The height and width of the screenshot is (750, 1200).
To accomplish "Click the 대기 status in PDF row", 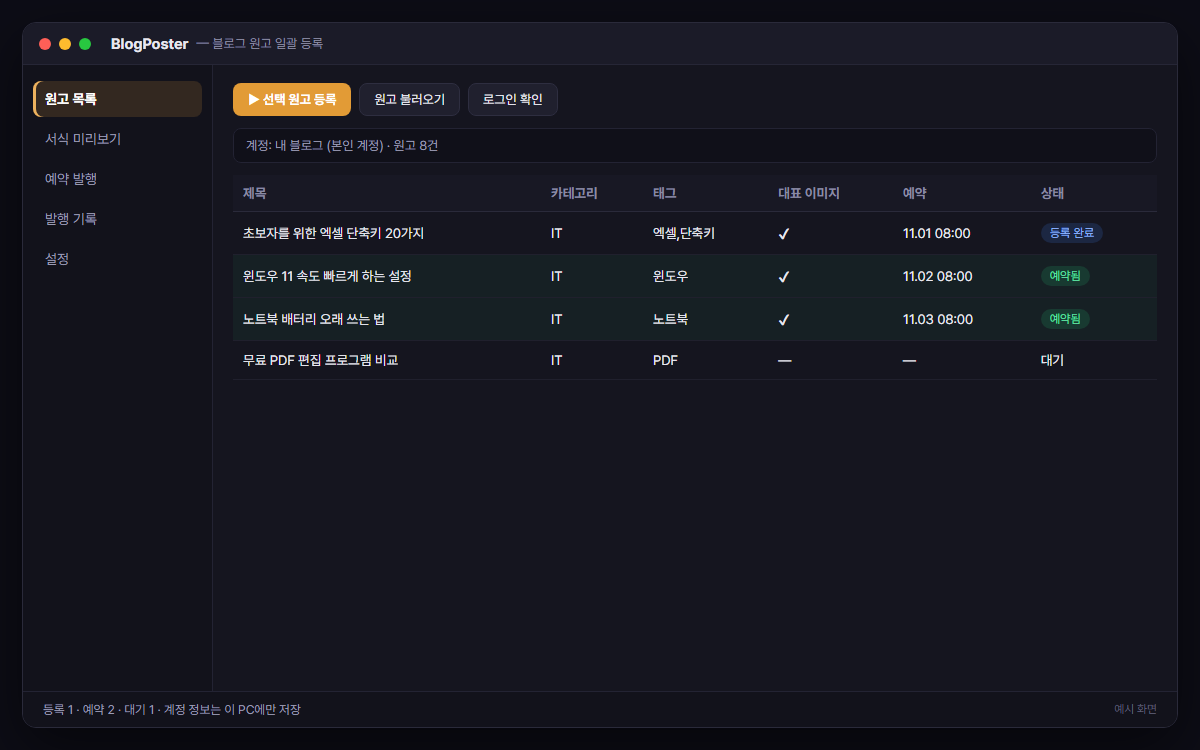I will [x=1052, y=360].
